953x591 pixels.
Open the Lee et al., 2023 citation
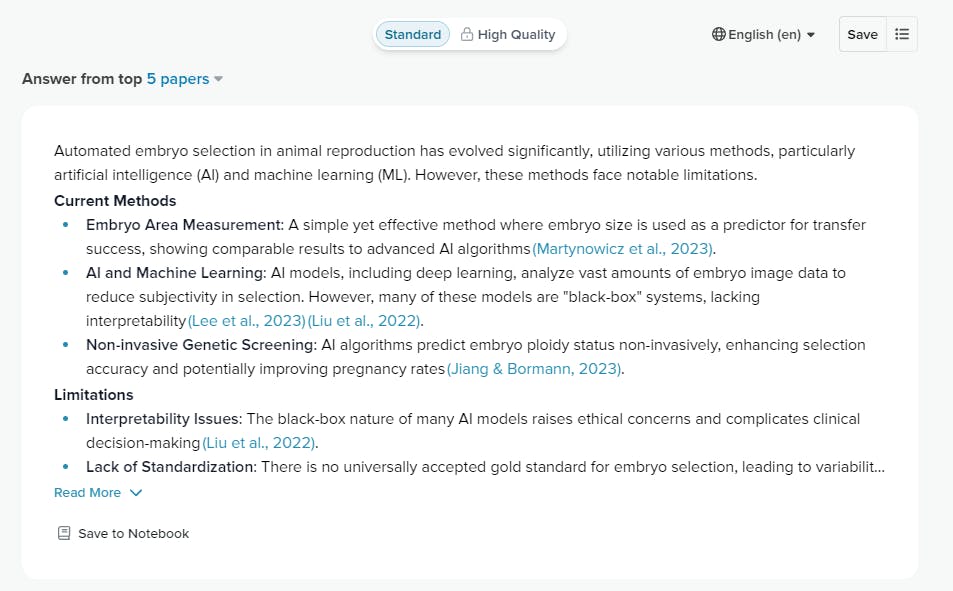[x=246, y=320]
